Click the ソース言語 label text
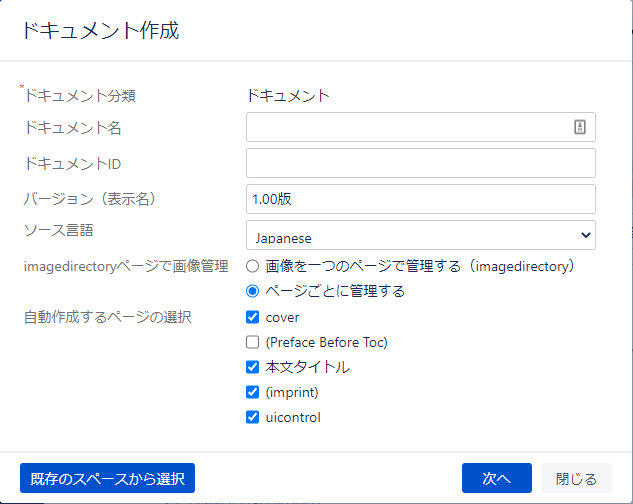Screen dimensions: 633x504 pyautogui.click(x=59, y=230)
